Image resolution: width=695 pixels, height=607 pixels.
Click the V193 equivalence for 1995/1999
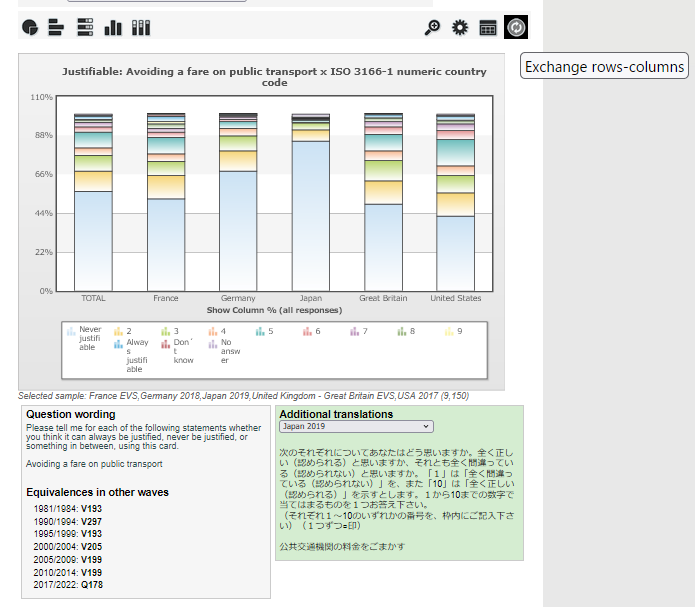click(91, 534)
